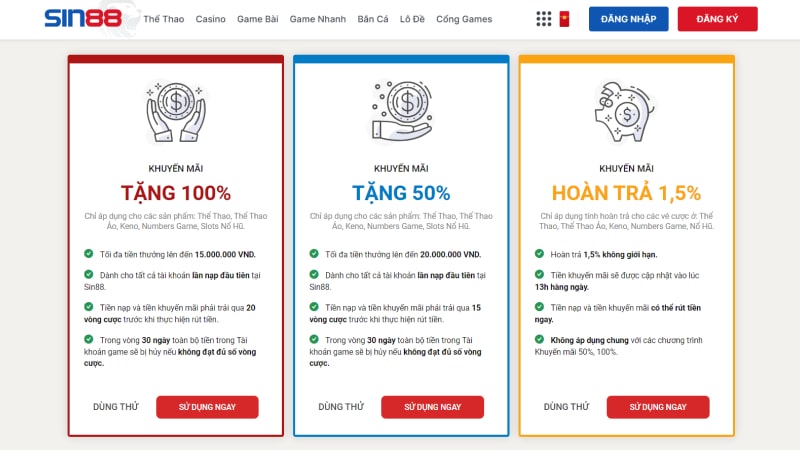This screenshot has height=450, width=800.
Task: Open the Cổng Games menu item
Action: (x=464, y=19)
